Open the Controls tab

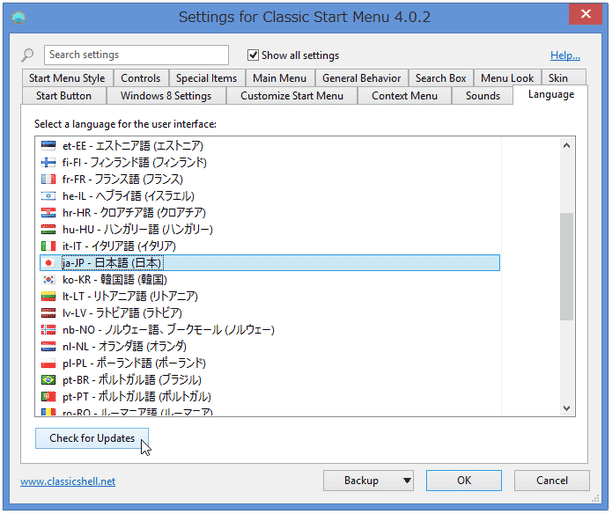tap(141, 78)
